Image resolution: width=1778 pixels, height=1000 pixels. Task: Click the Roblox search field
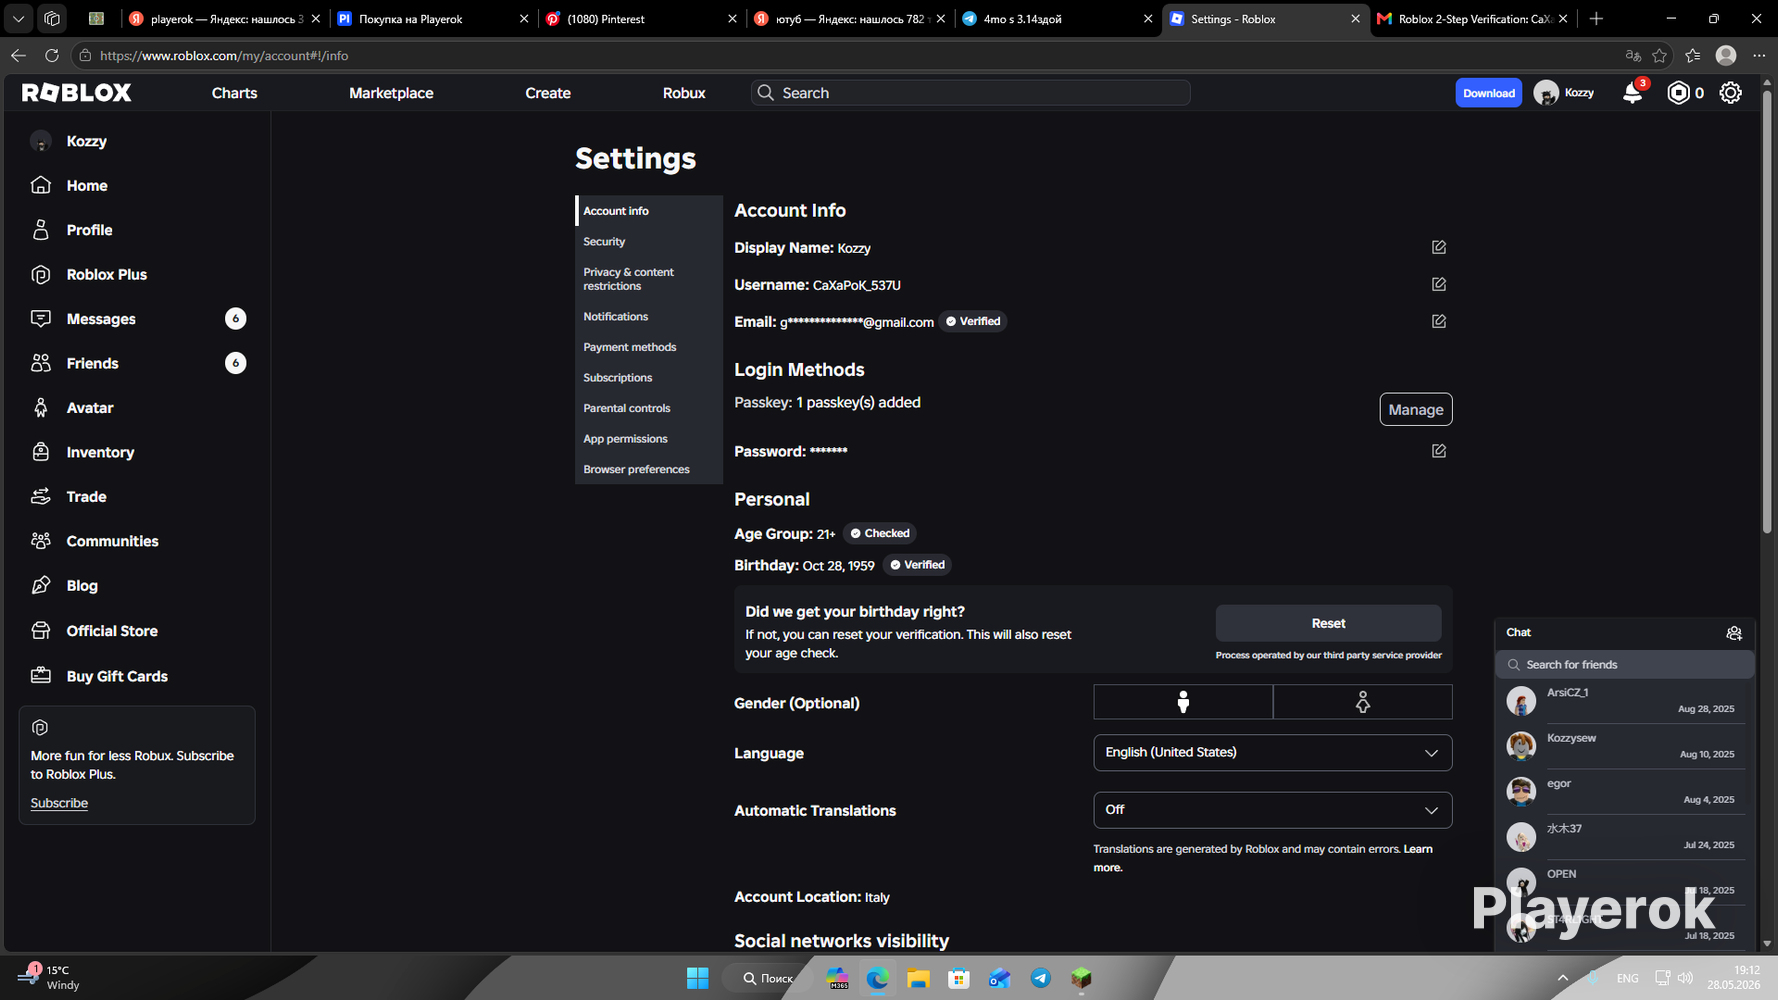tap(970, 93)
